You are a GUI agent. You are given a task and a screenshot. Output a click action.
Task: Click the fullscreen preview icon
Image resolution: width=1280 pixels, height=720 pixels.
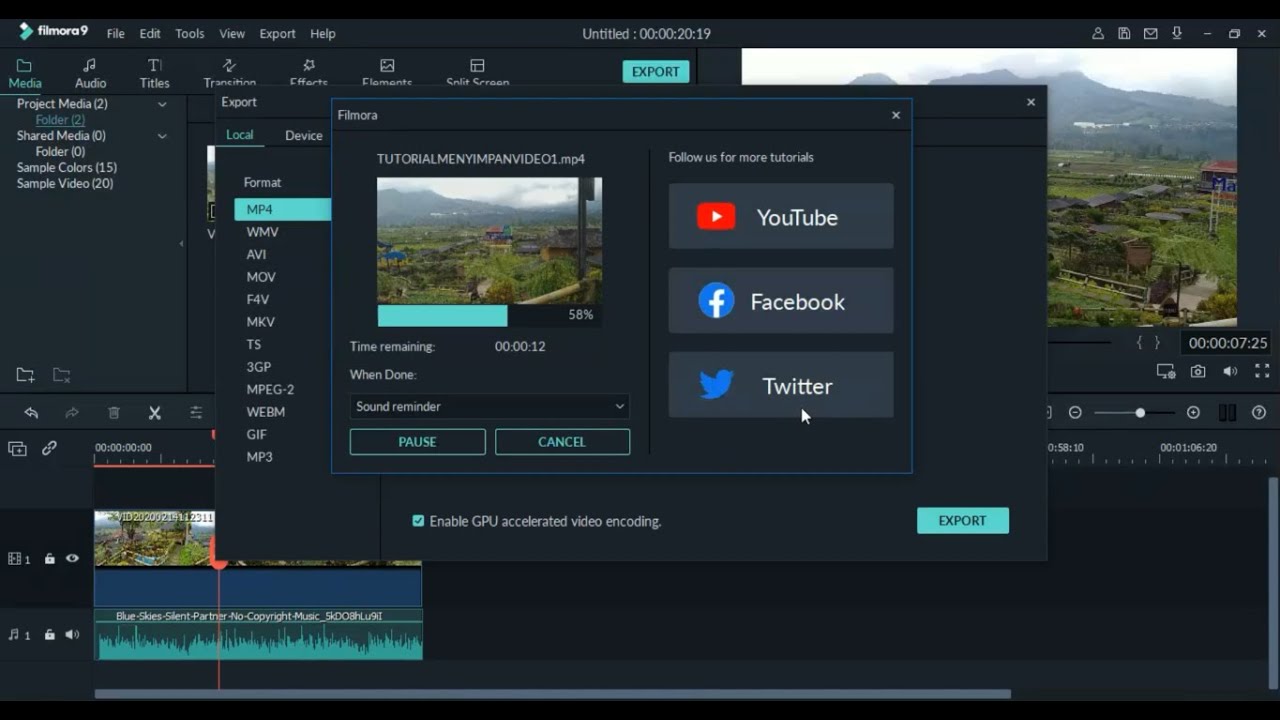[x=1262, y=371]
